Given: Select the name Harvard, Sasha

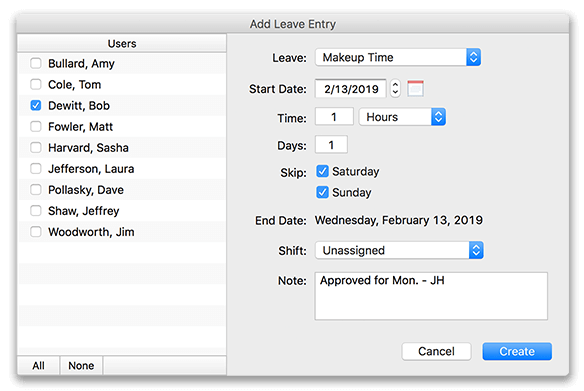Looking at the screenshot, I should pos(88,148).
